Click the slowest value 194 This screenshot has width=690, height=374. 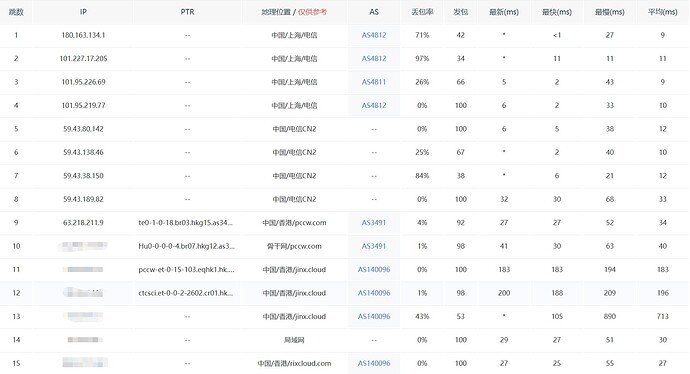point(609,269)
